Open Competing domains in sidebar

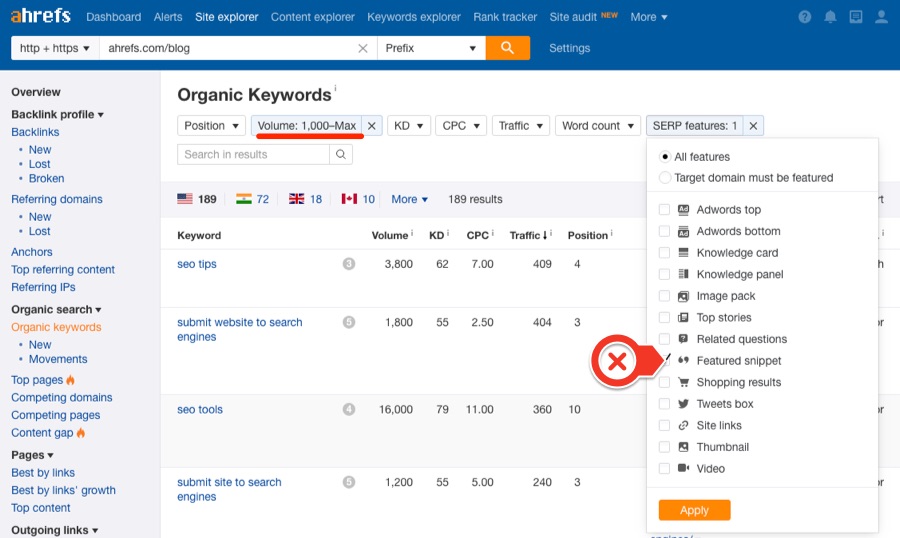coord(61,397)
